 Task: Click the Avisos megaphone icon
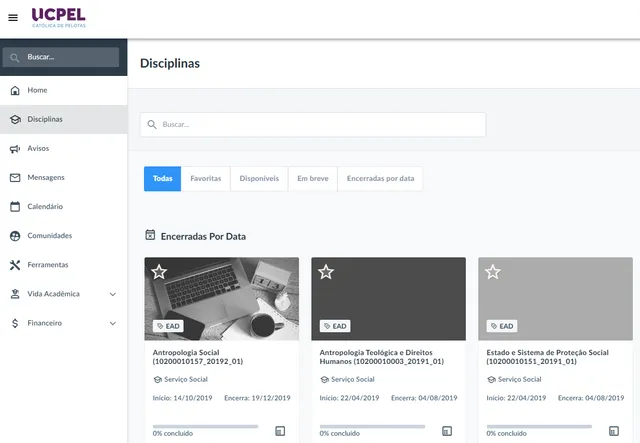(x=15, y=149)
